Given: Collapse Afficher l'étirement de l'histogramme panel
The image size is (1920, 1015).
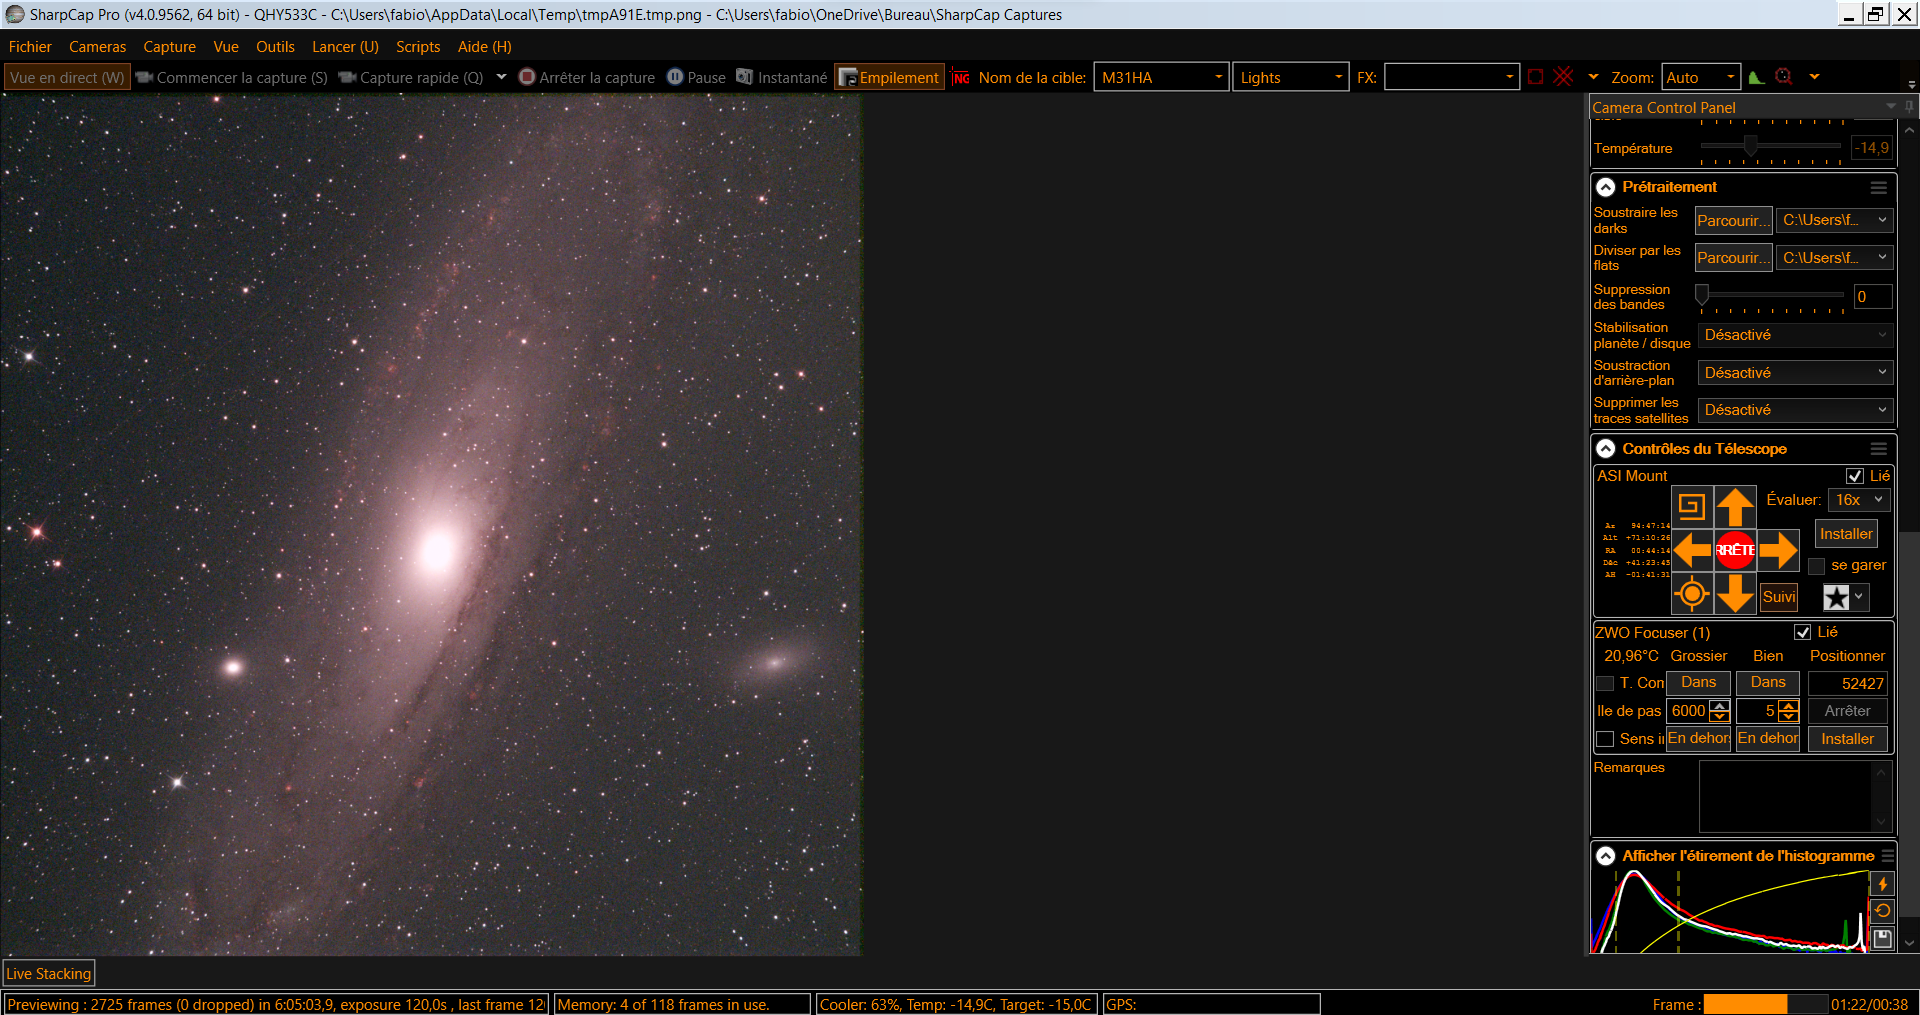Looking at the screenshot, I should click(1606, 856).
